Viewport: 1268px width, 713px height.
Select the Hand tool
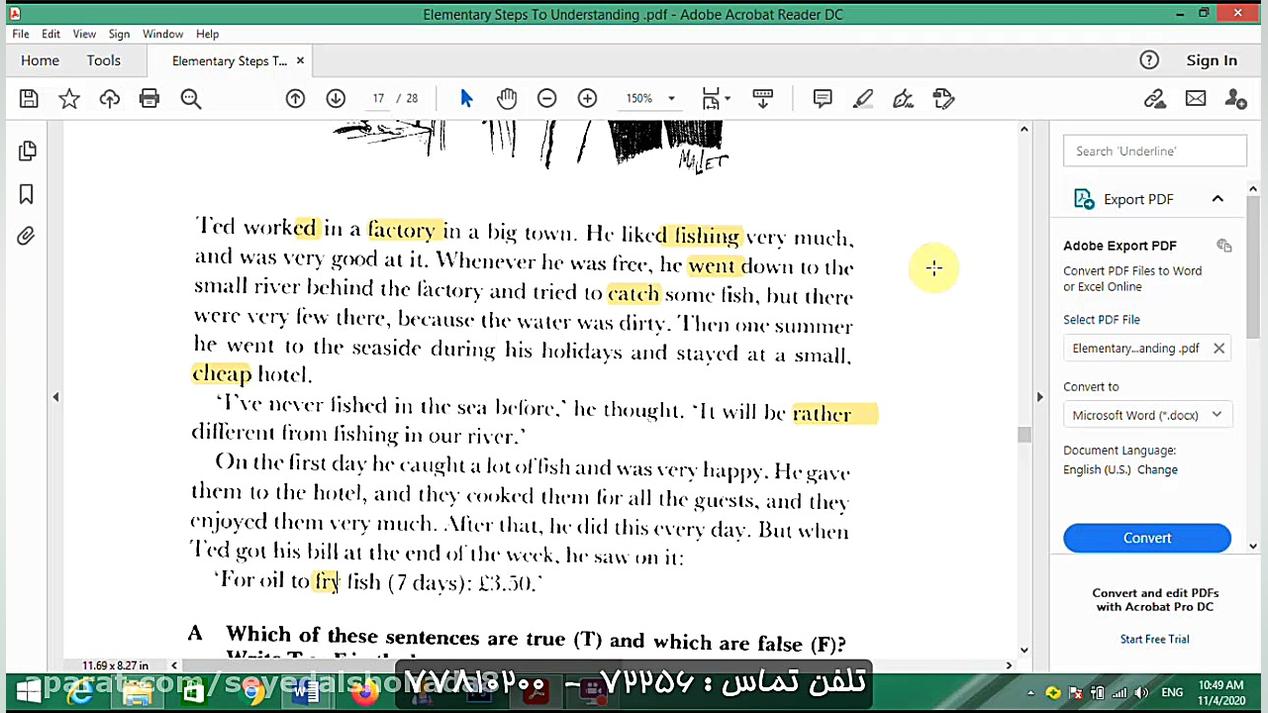[507, 98]
